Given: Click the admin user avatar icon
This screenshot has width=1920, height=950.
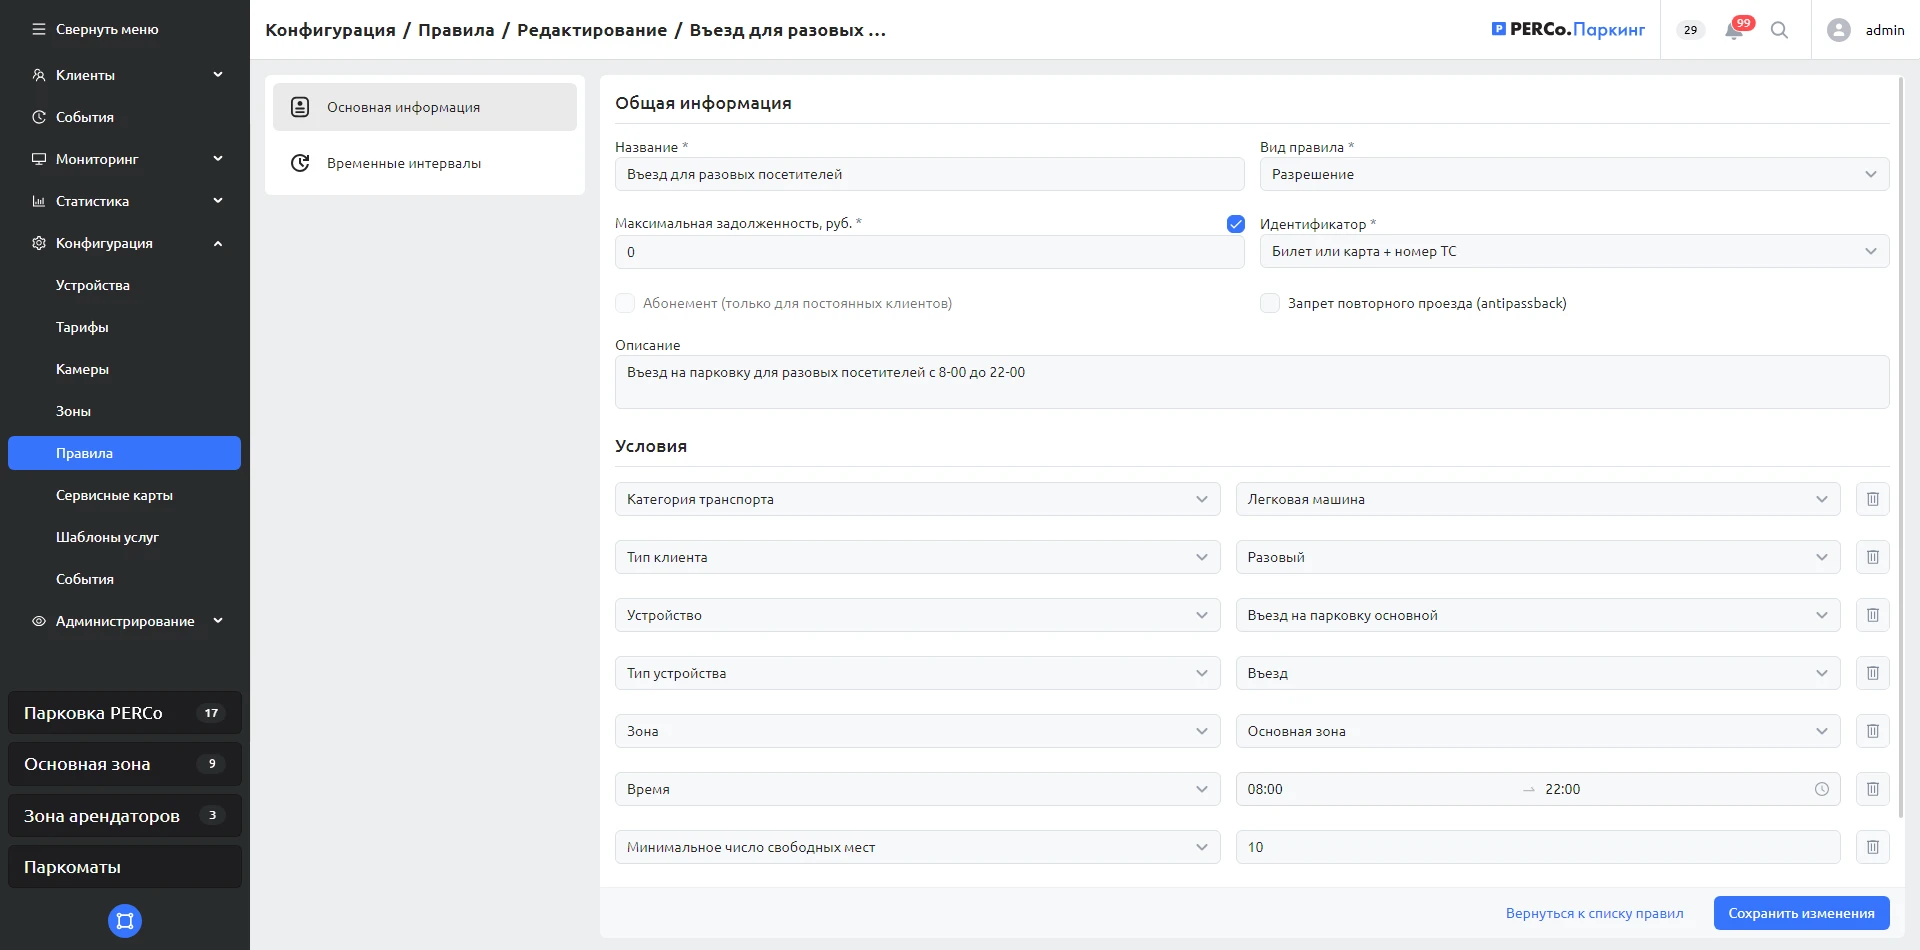Looking at the screenshot, I should point(1838,30).
